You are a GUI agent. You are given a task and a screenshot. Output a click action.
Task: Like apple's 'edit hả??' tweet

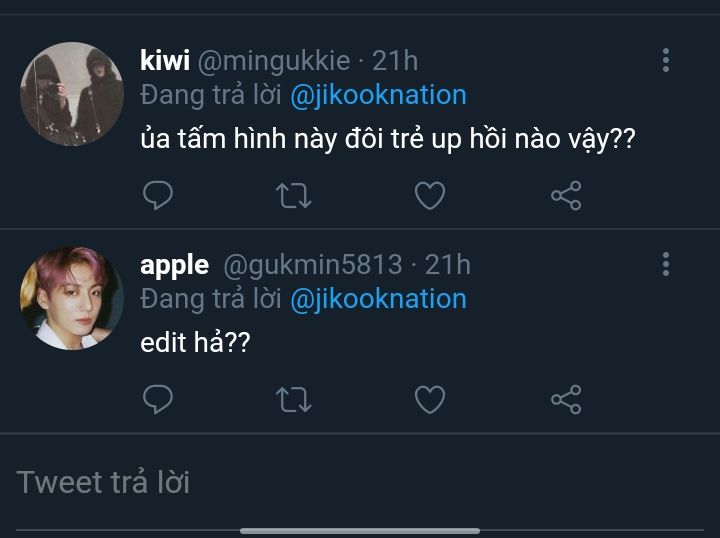click(429, 400)
